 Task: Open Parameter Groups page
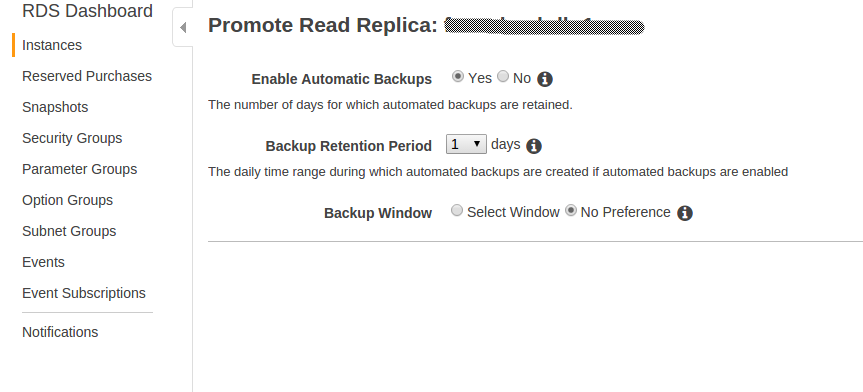click(x=79, y=169)
